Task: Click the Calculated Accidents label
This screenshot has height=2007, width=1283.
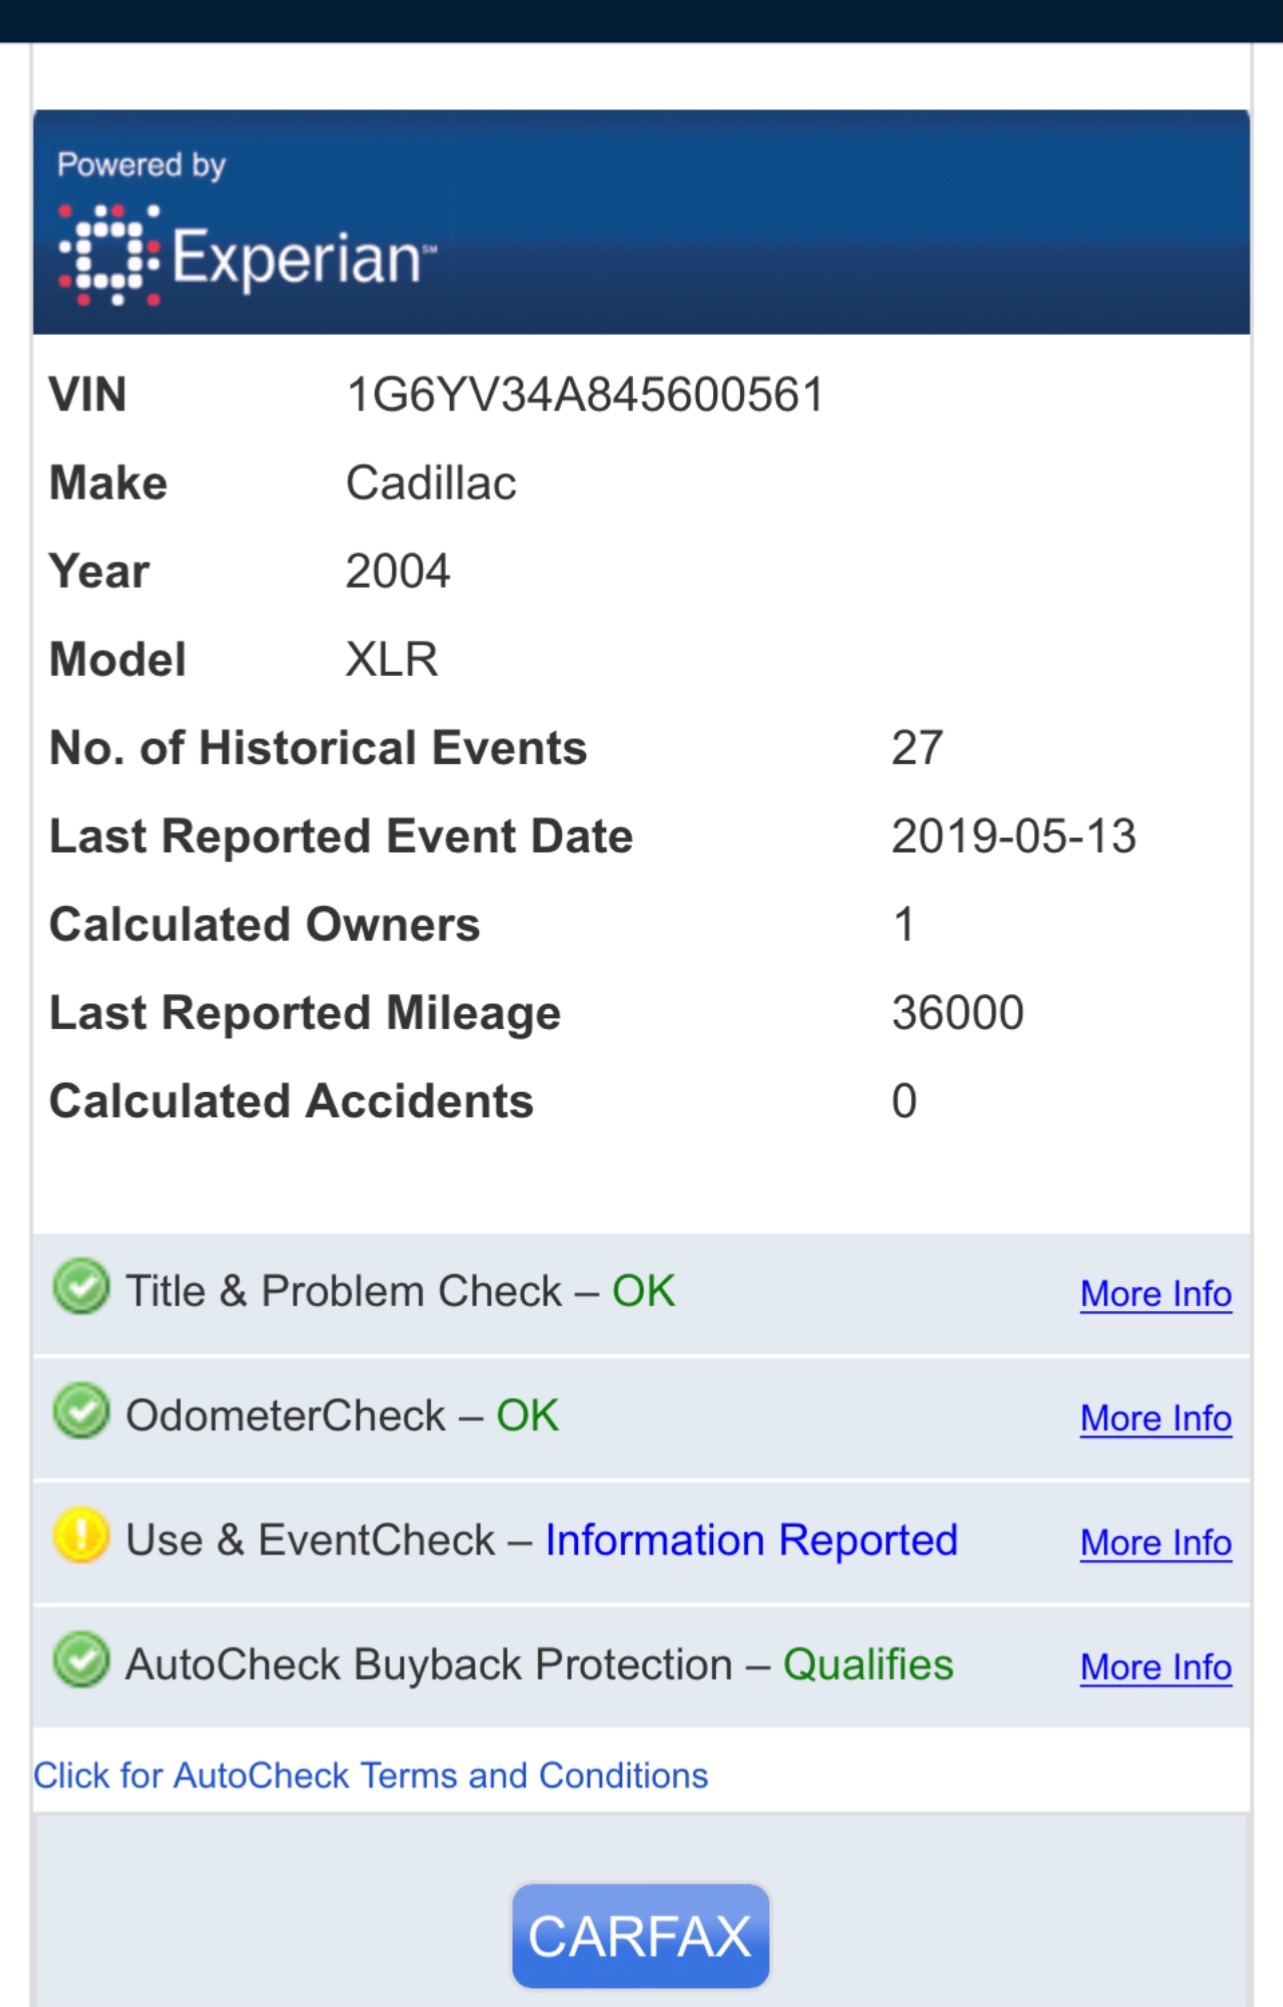Action: tap(291, 1101)
